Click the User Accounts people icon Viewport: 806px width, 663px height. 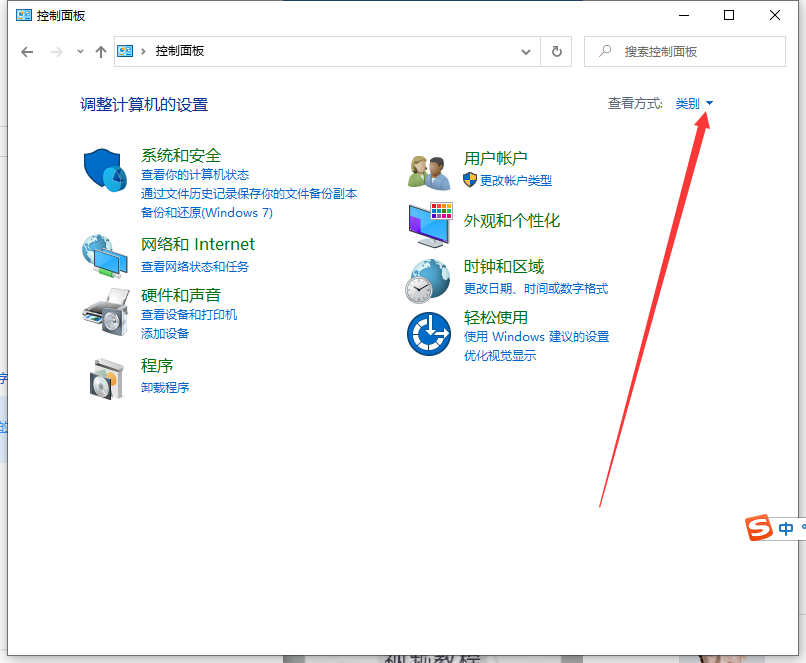429,172
